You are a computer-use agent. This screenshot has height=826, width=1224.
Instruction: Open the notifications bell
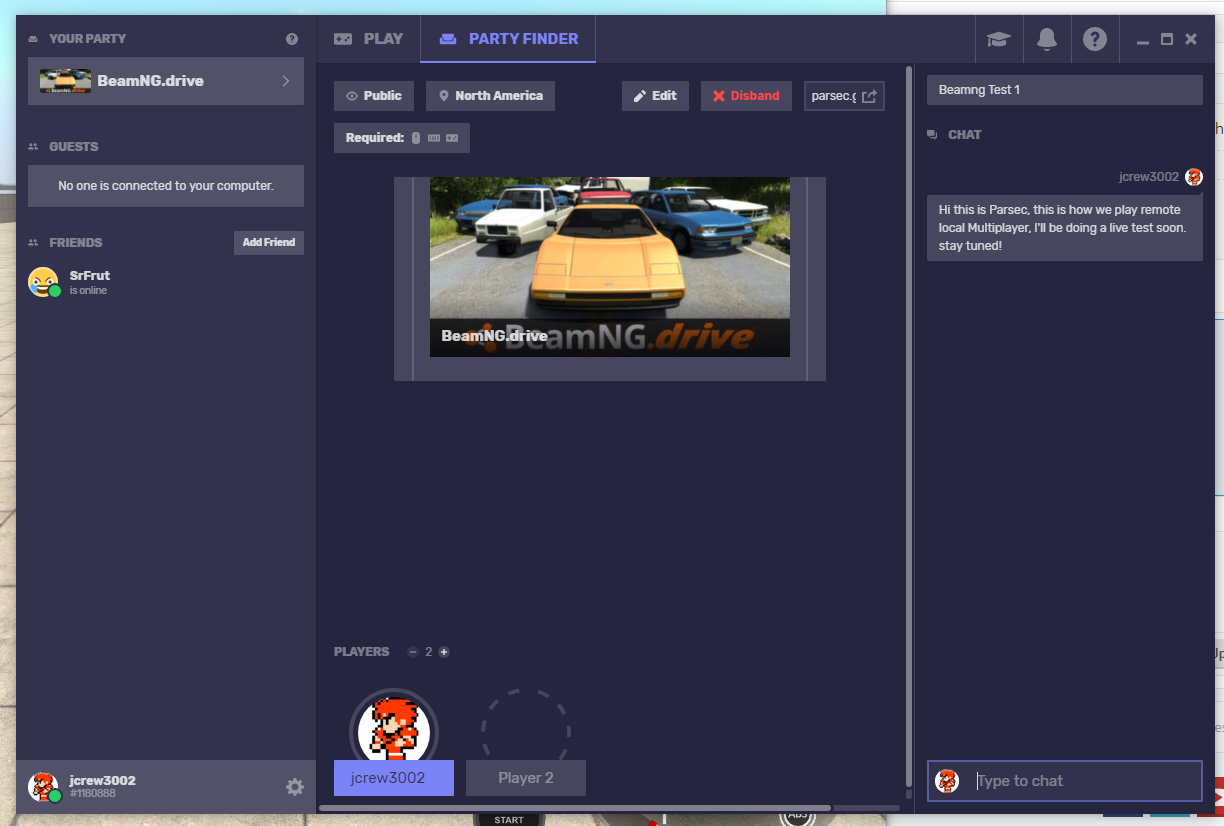click(1047, 39)
